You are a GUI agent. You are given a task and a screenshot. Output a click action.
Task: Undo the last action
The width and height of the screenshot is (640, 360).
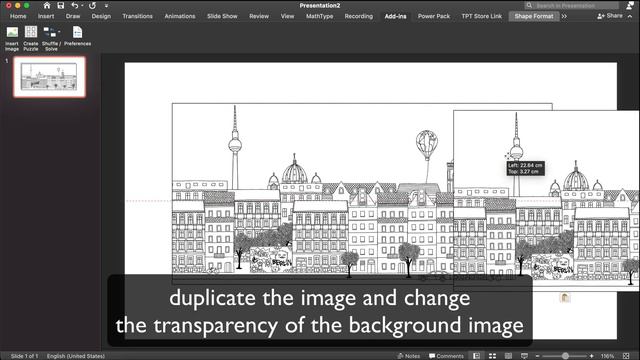[x=74, y=5]
